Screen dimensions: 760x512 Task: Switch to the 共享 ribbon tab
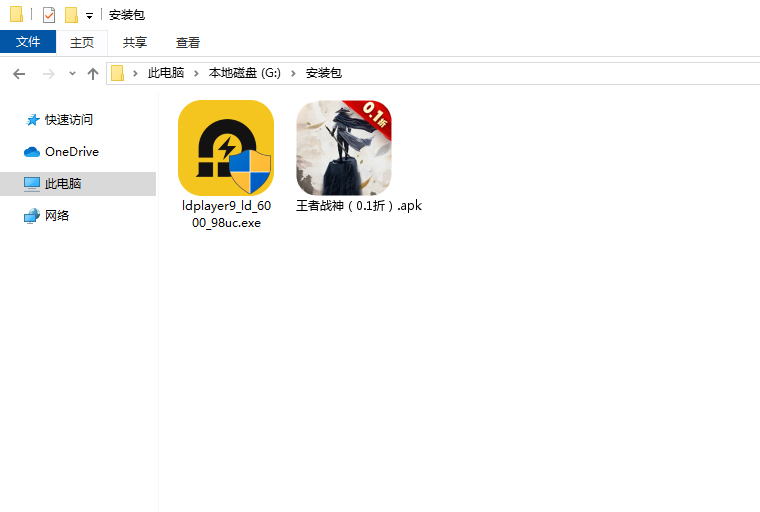coord(135,42)
